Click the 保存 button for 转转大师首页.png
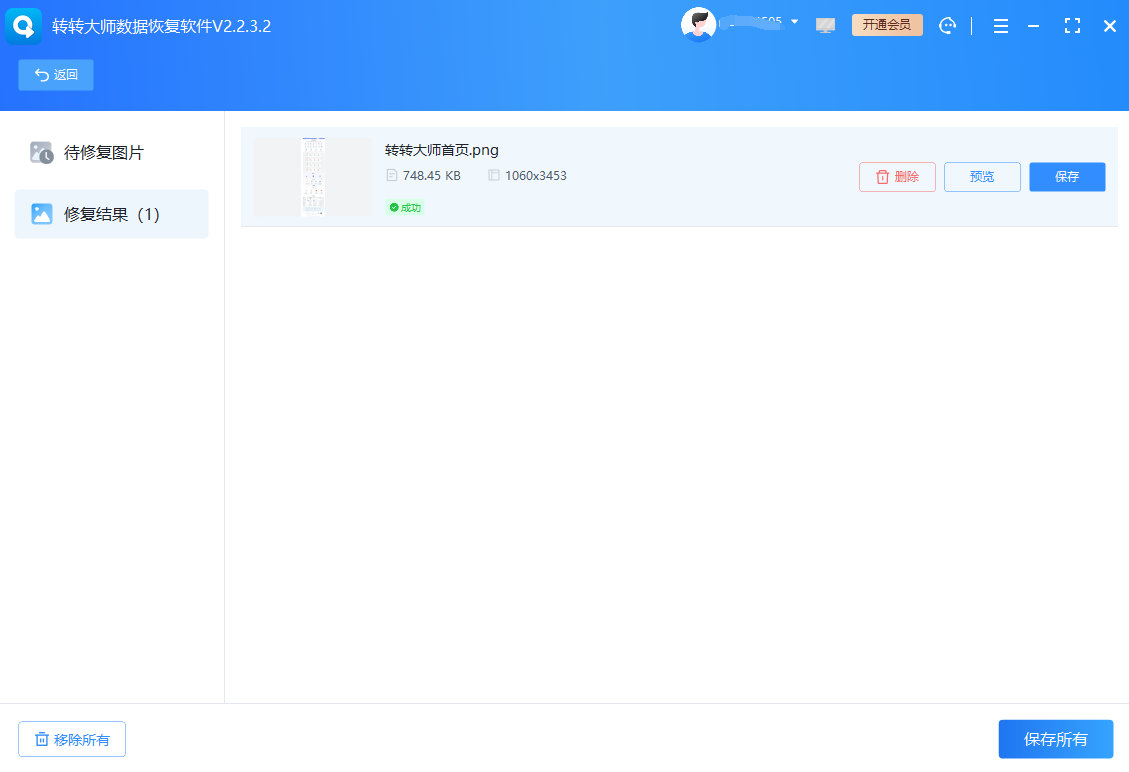1129x772 pixels. (x=1067, y=176)
